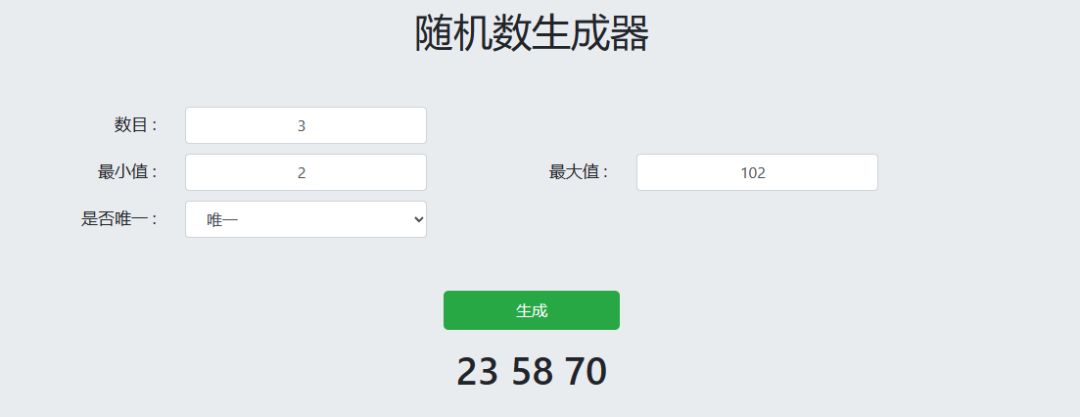The width and height of the screenshot is (1080, 417).
Task: Click the generated number 70
Action: pos(586,372)
